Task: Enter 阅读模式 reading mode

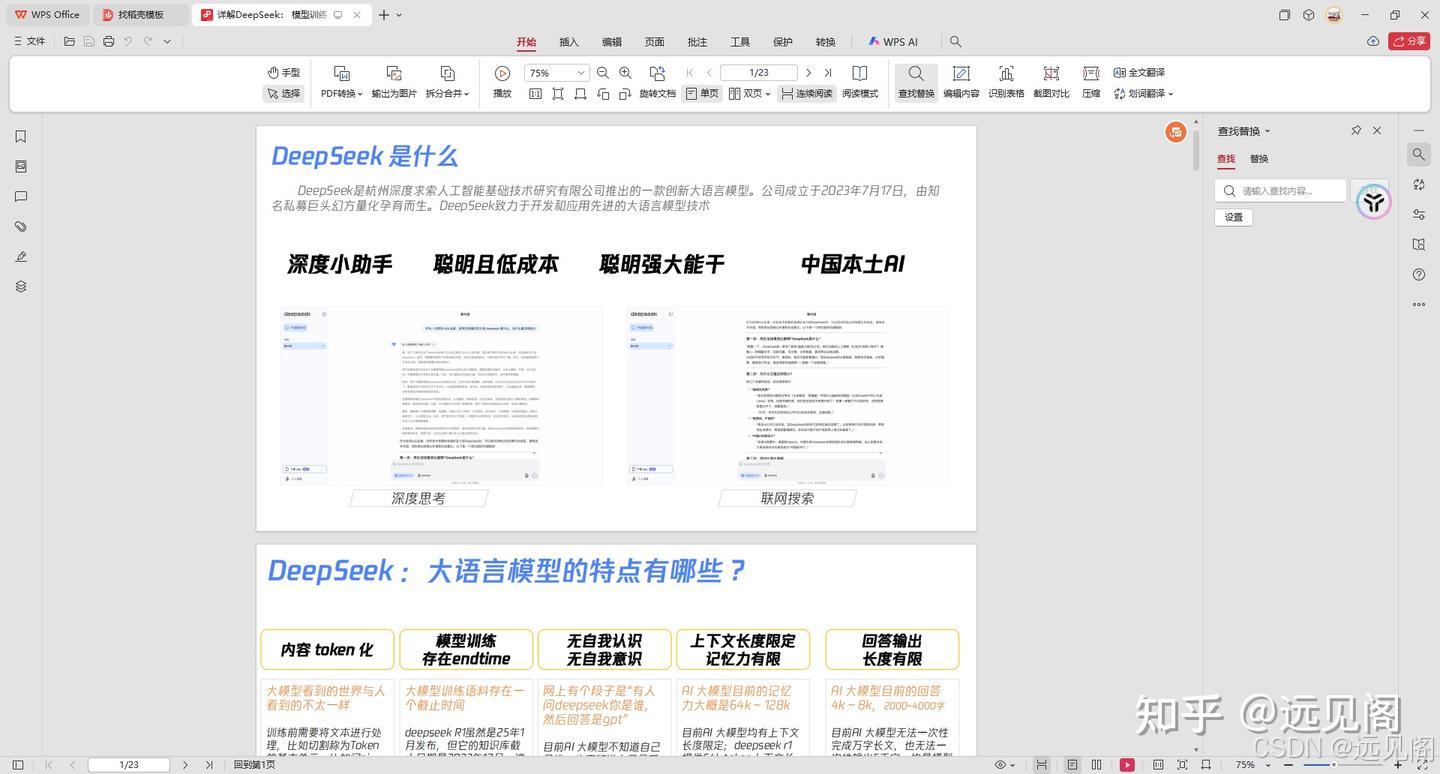Action: tap(860, 82)
